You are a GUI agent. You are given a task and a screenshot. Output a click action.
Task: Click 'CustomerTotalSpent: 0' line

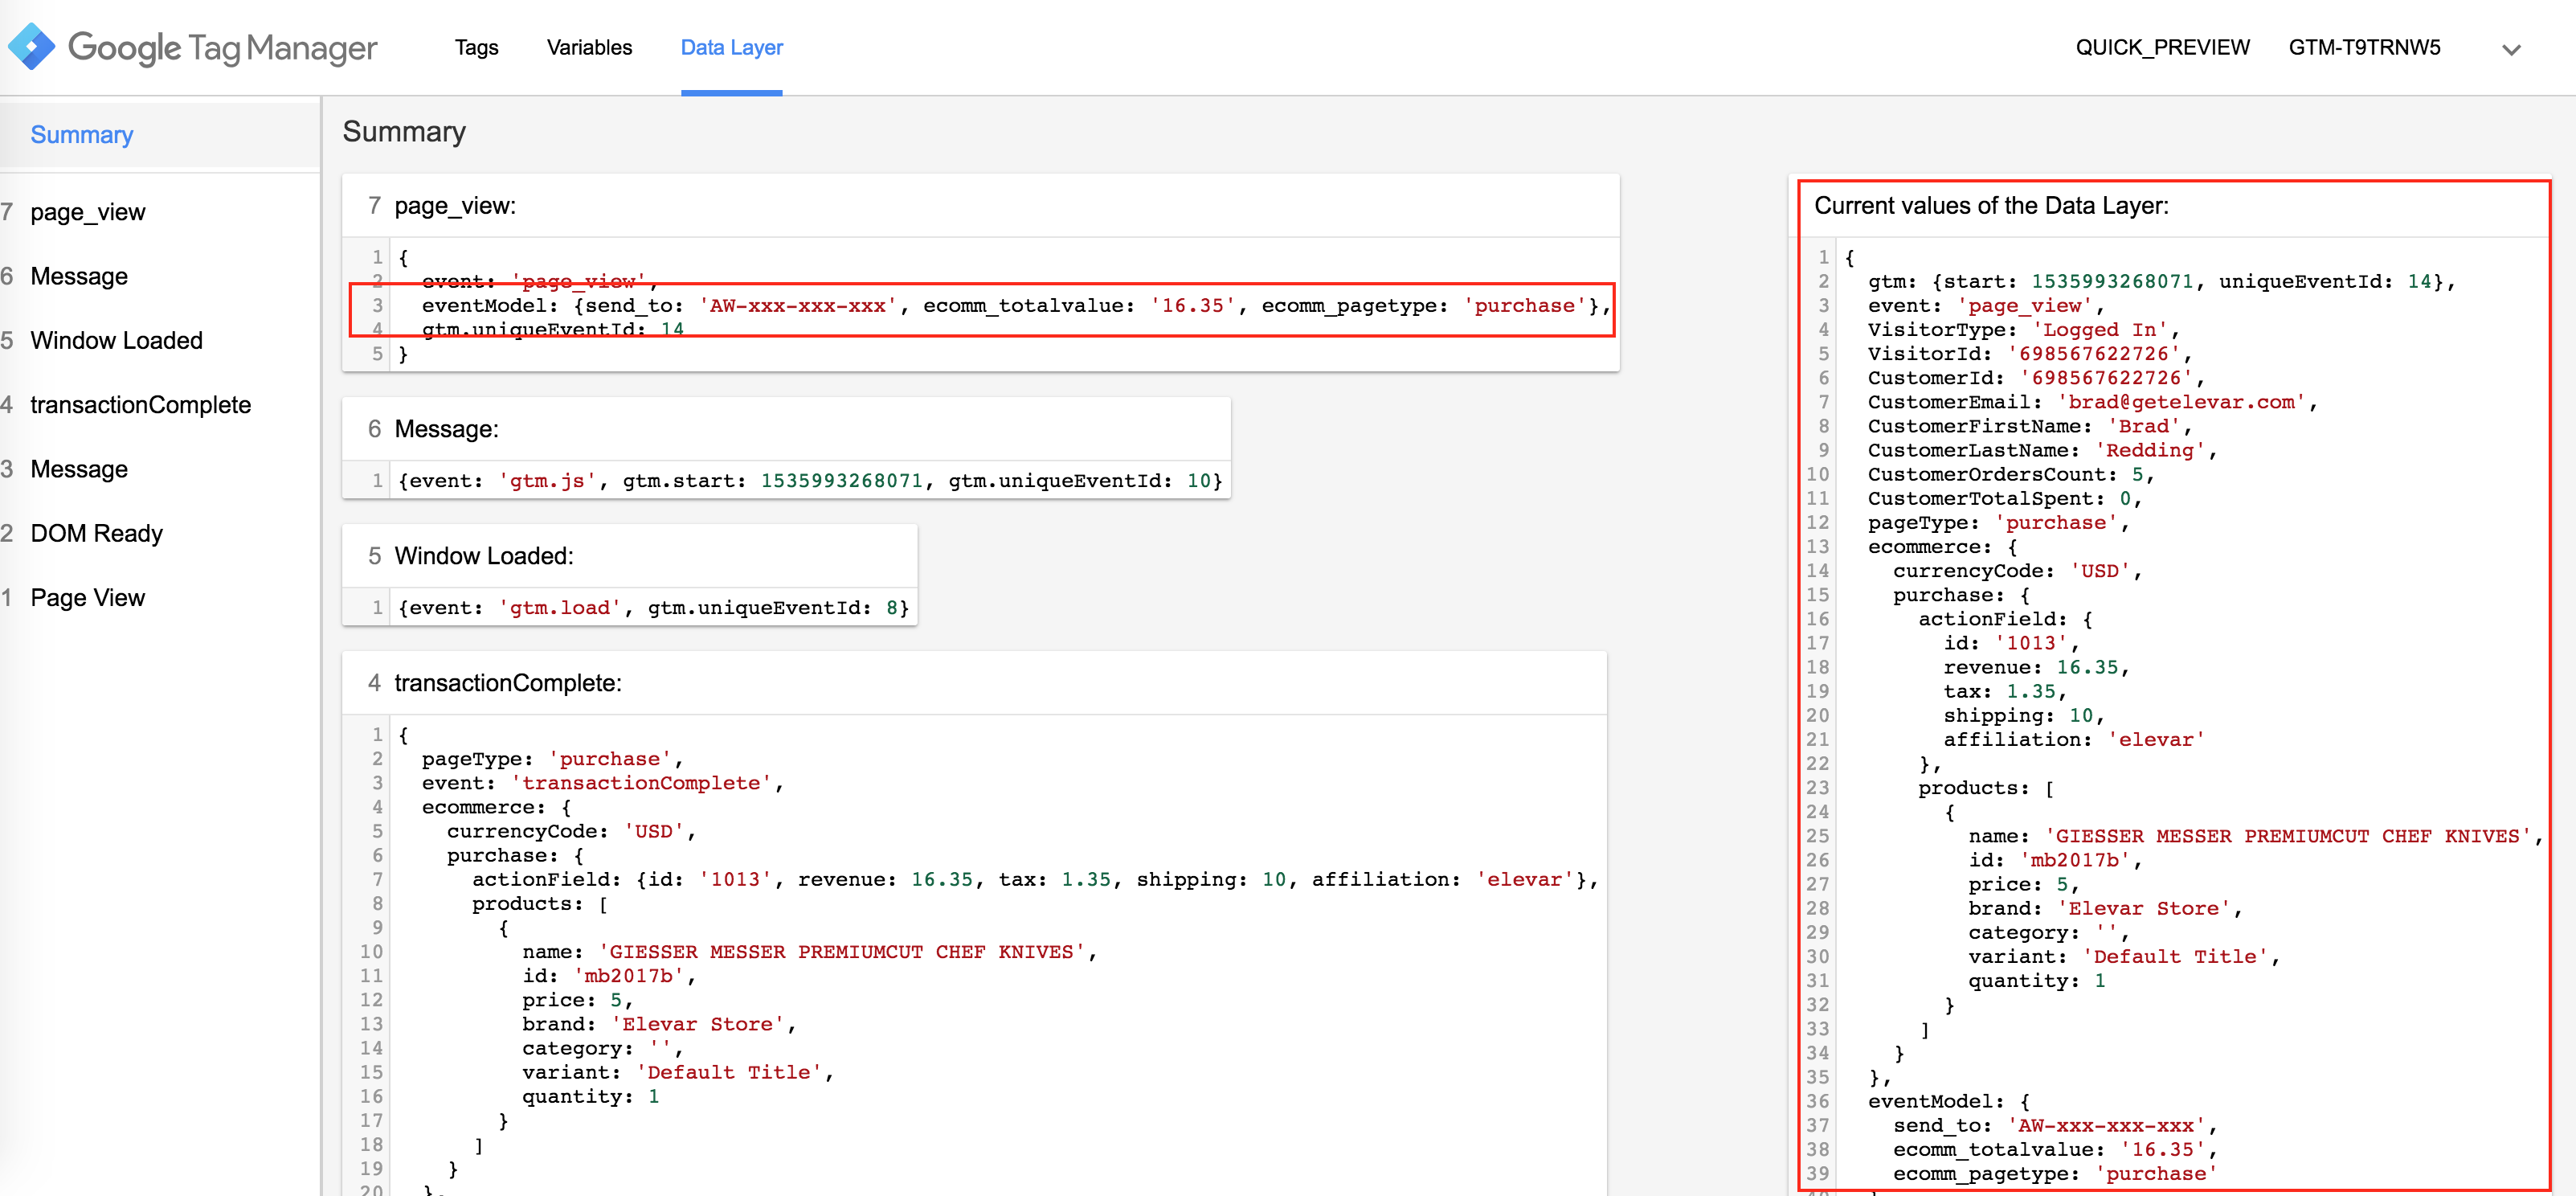2004,499
